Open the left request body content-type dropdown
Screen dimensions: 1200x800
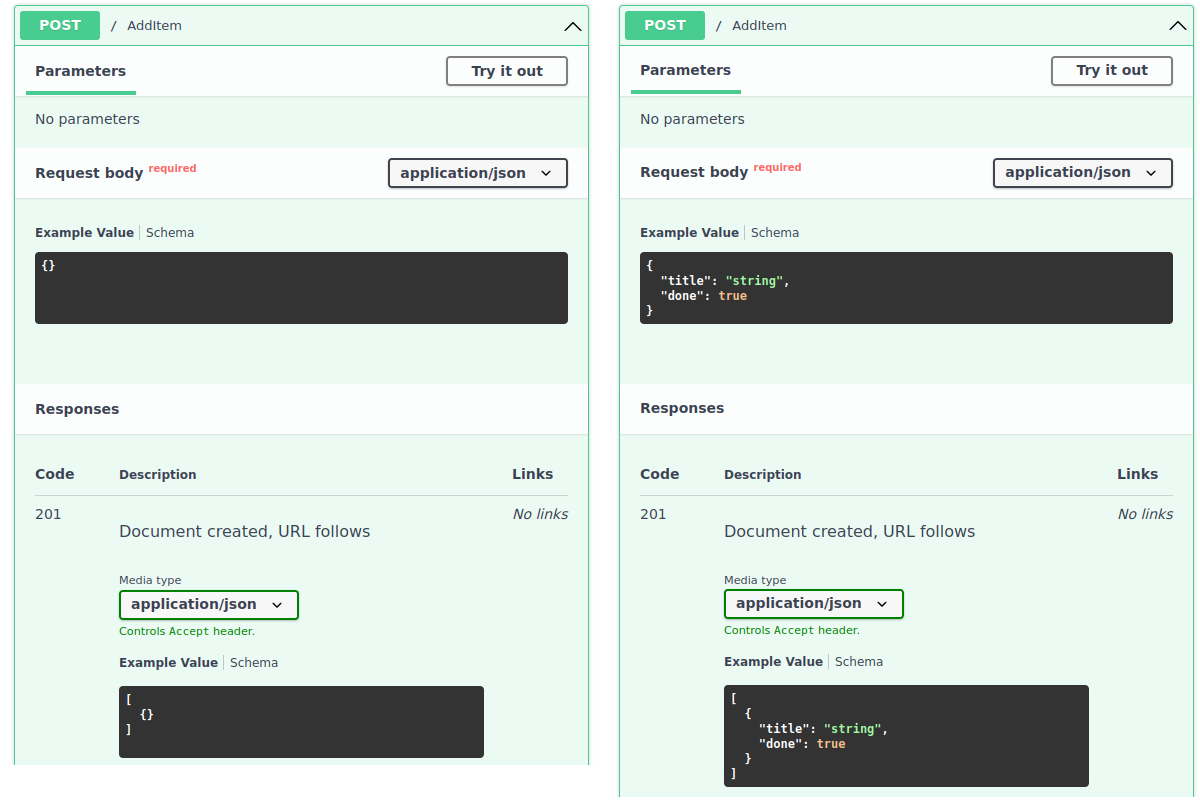(x=477, y=173)
